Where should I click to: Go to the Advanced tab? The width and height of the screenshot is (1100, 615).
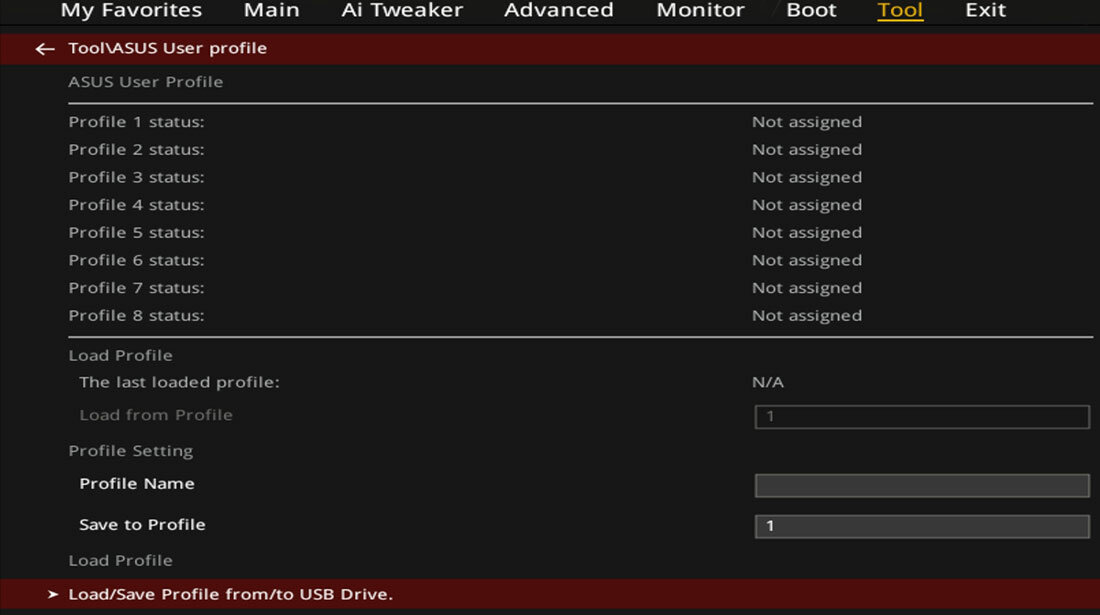(558, 10)
